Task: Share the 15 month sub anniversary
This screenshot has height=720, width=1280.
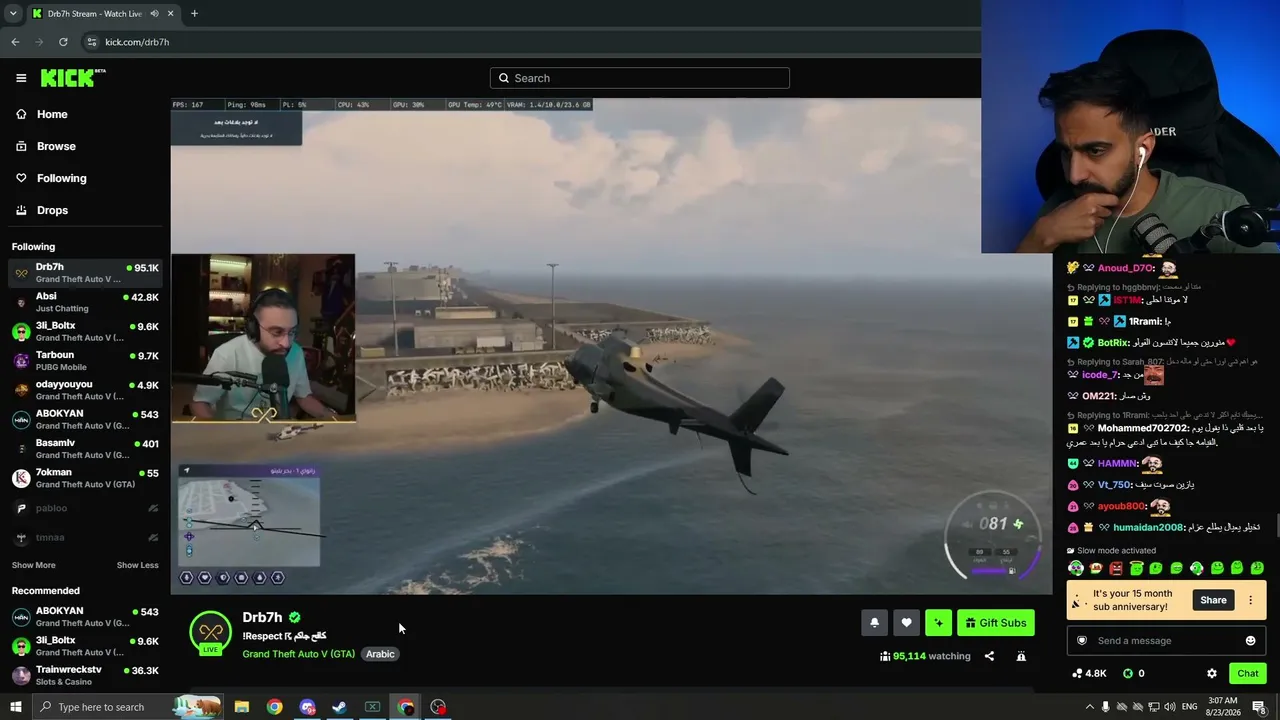Action: (x=1213, y=600)
